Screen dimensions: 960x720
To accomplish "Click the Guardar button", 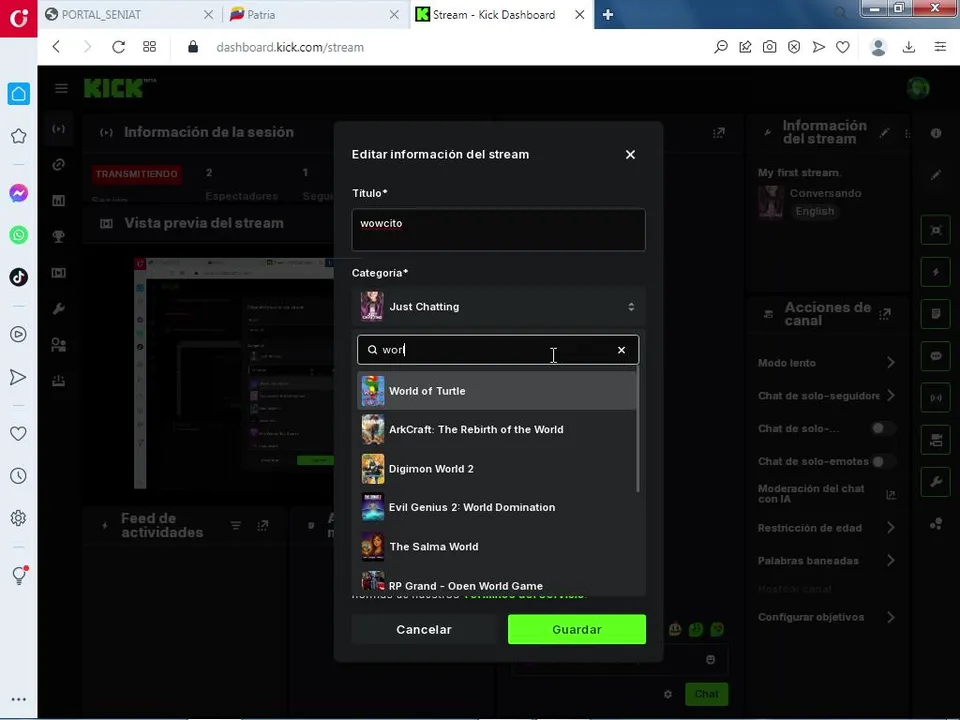I will [x=577, y=629].
